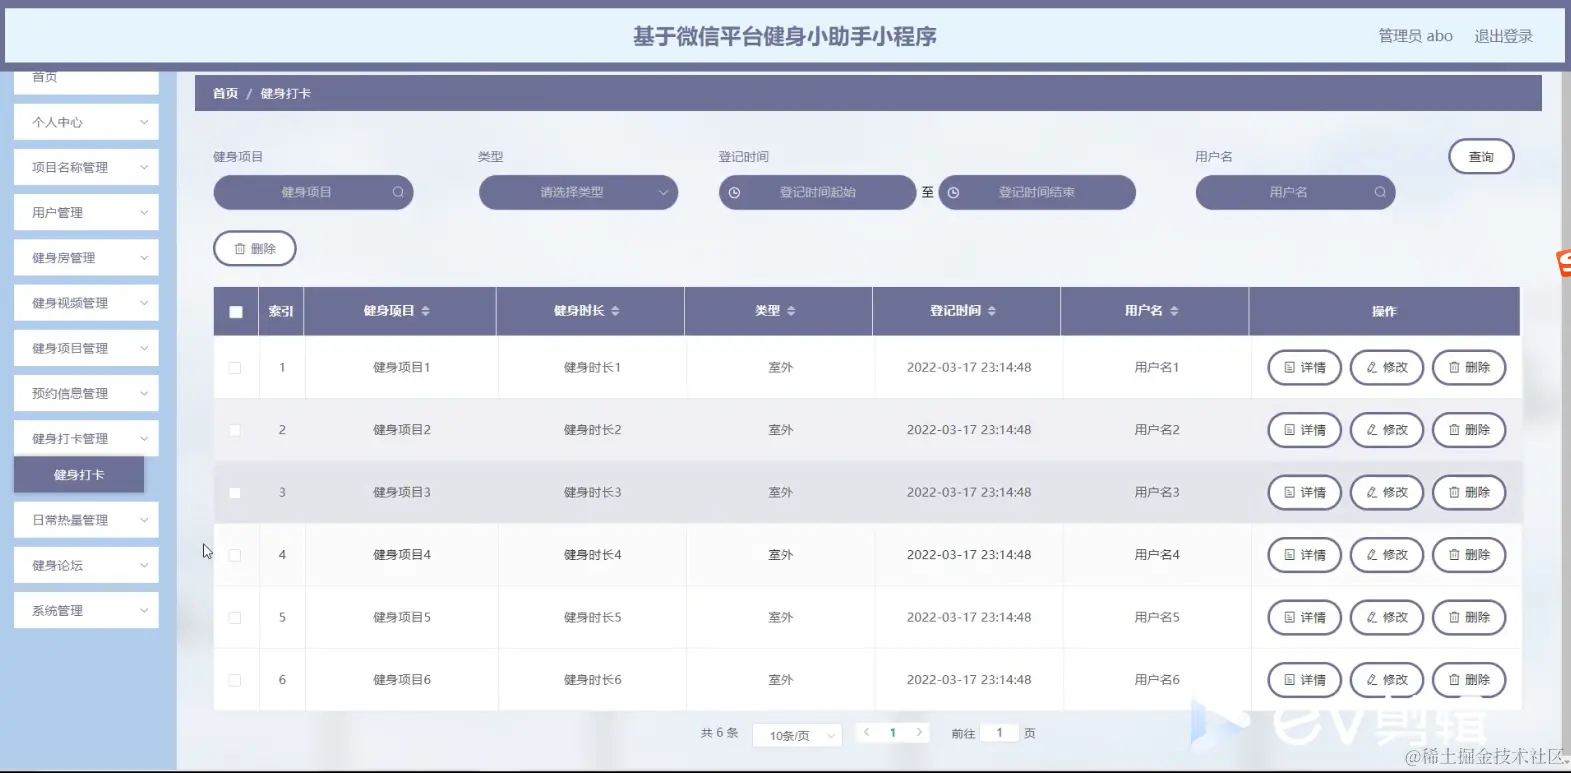
Task: Click 健身项目 search input field
Action: coord(313,192)
